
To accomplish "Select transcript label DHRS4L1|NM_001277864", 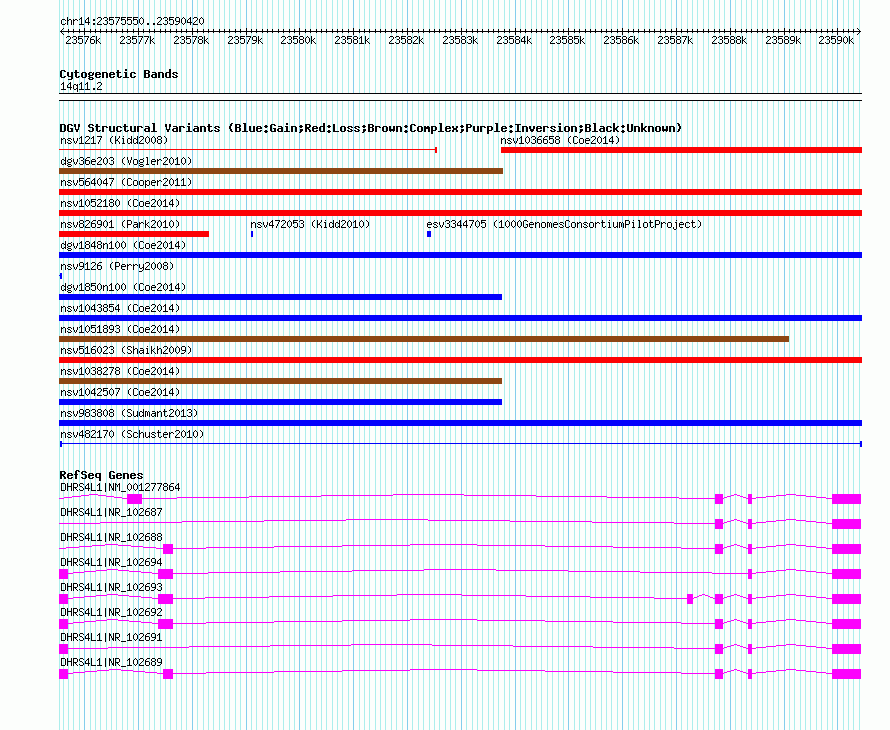I will pos(120,487).
